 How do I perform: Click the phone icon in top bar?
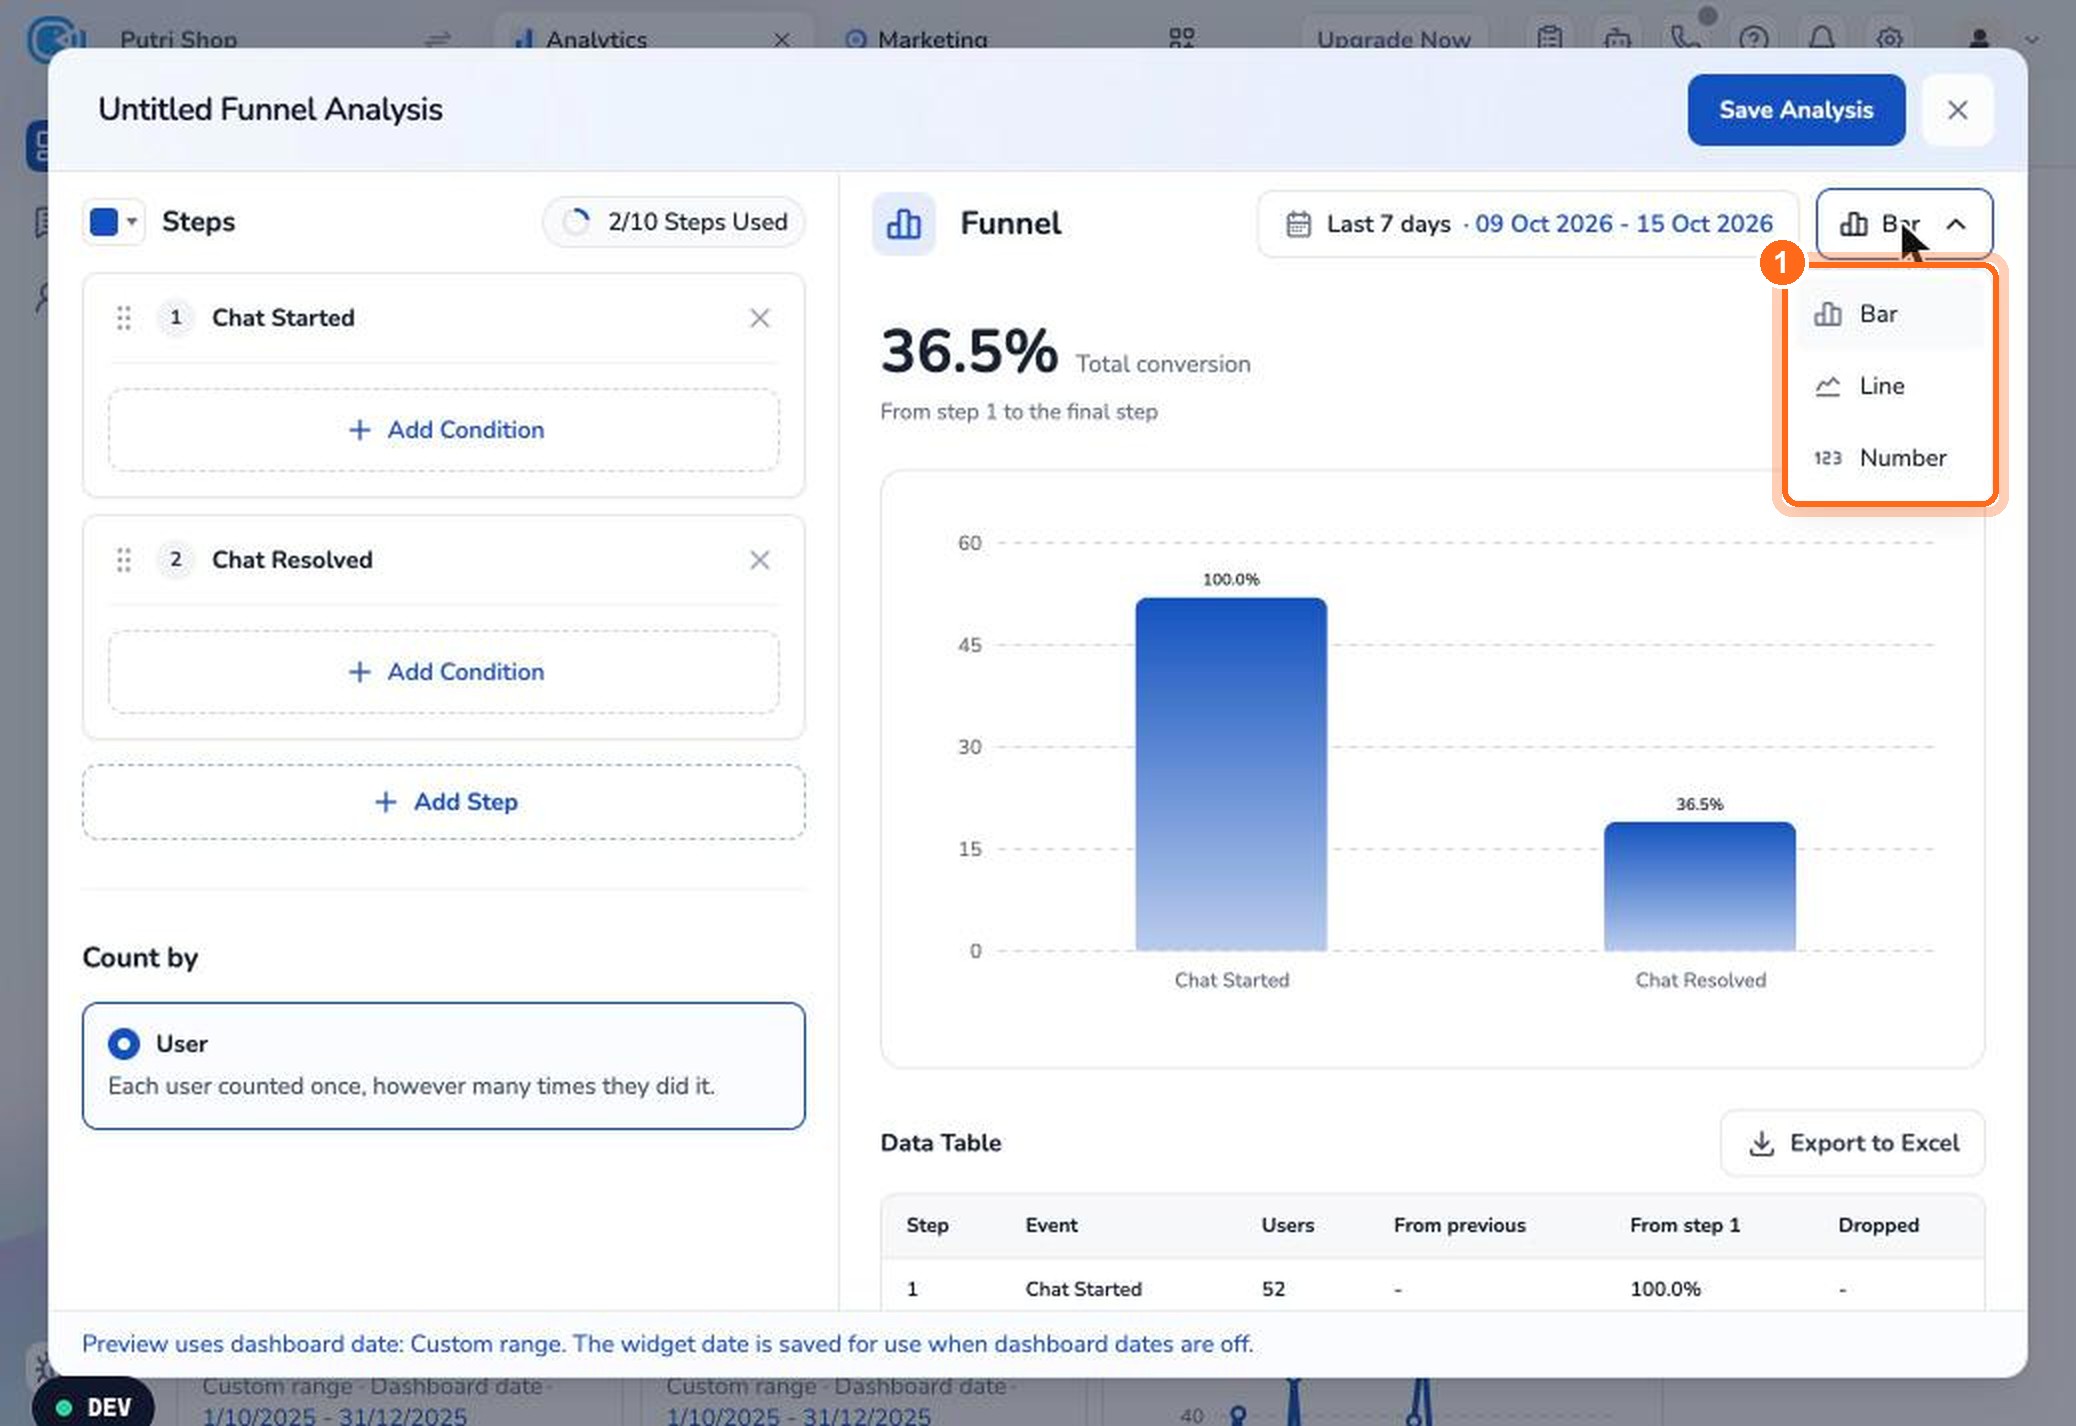pyautogui.click(x=1685, y=39)
